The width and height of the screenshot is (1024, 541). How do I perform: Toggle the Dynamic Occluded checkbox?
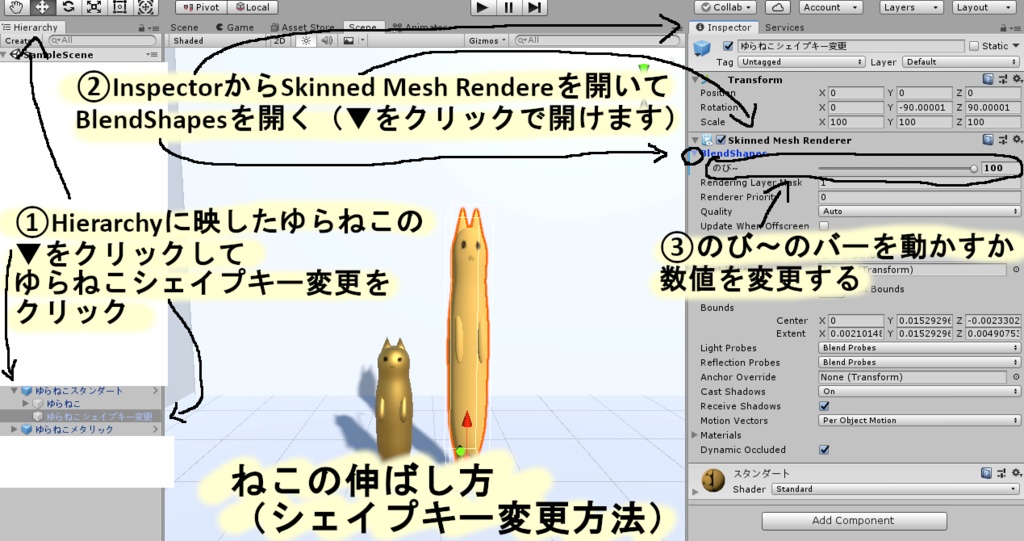coord(824,450)
